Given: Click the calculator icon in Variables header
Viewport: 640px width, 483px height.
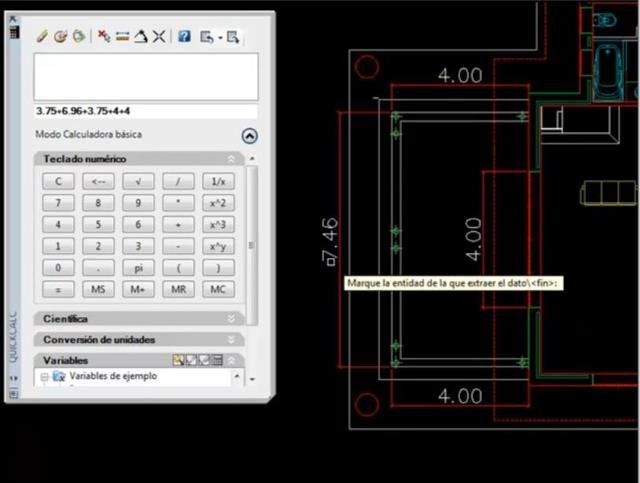Looking at the screenshot, I should pyautogui.click(x=218, y=360).
